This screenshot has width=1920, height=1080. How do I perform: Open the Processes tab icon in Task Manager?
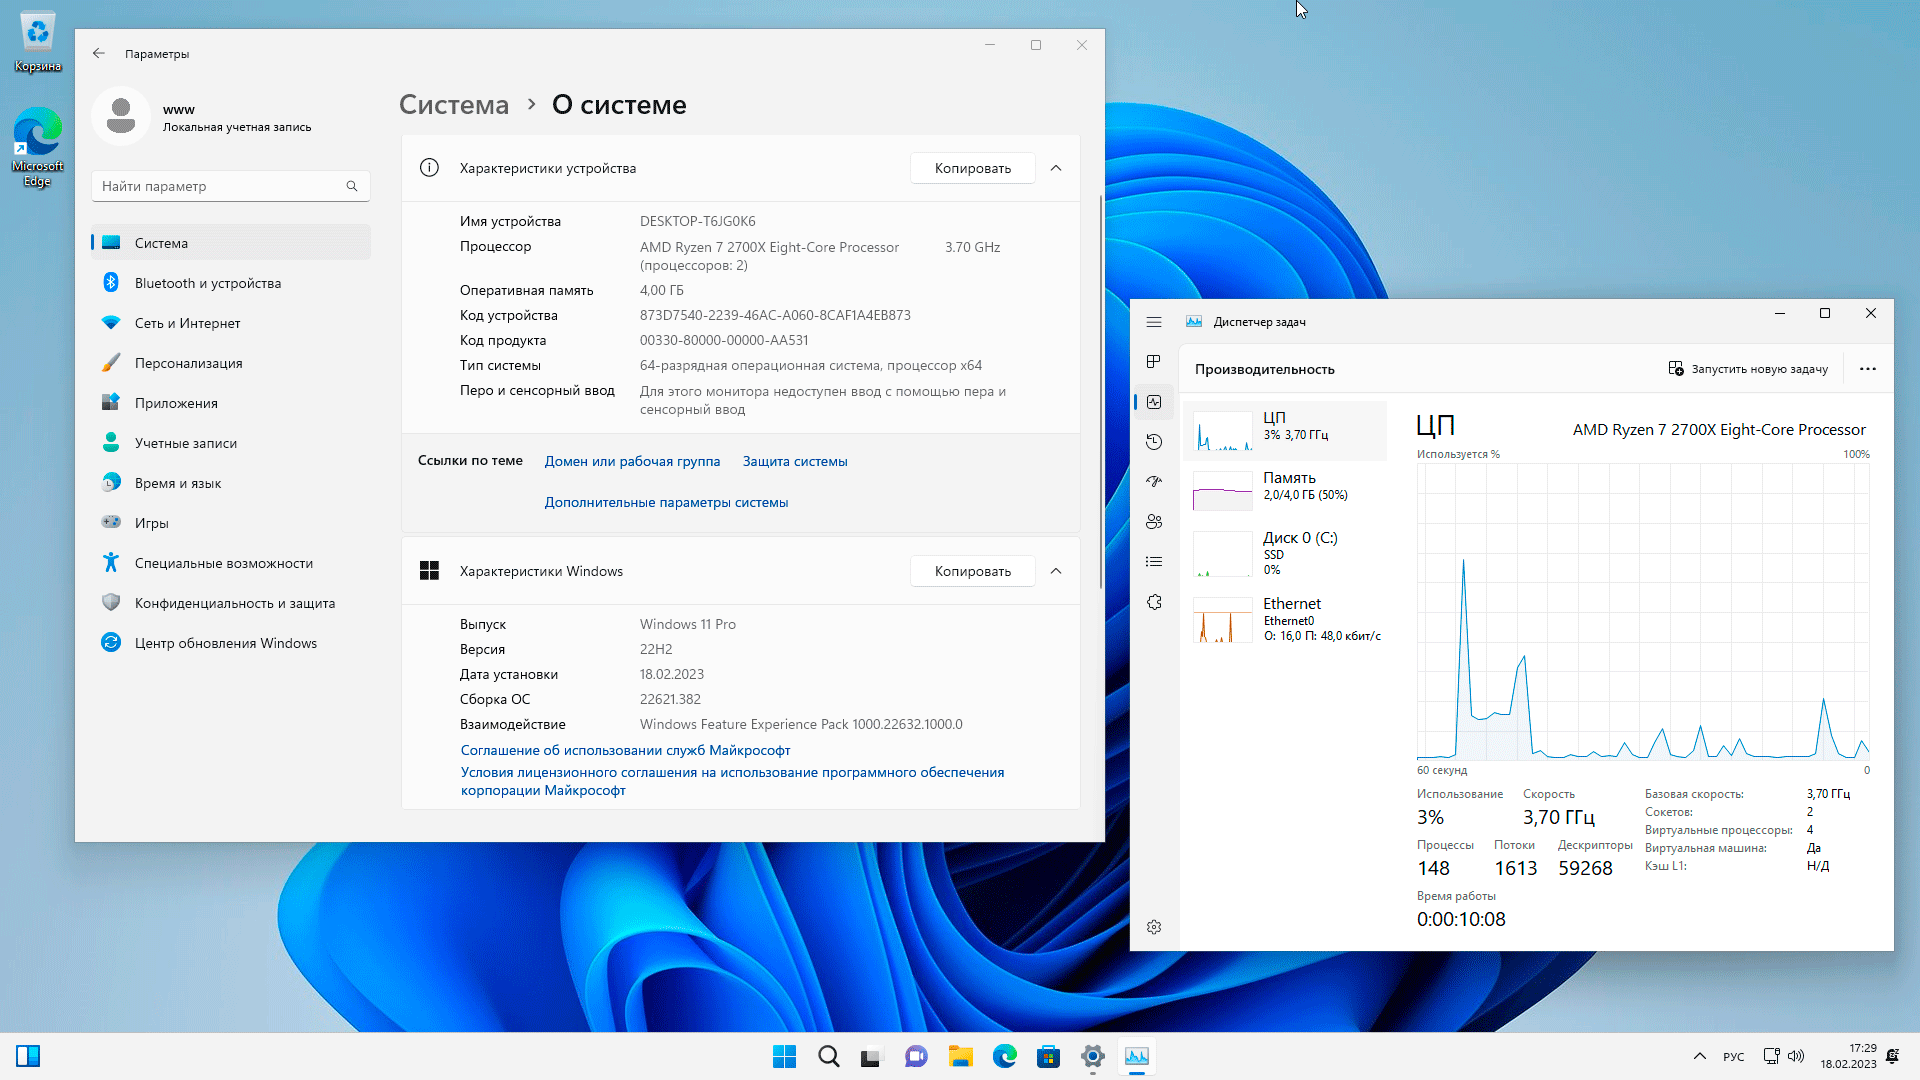pos(1154,362)
